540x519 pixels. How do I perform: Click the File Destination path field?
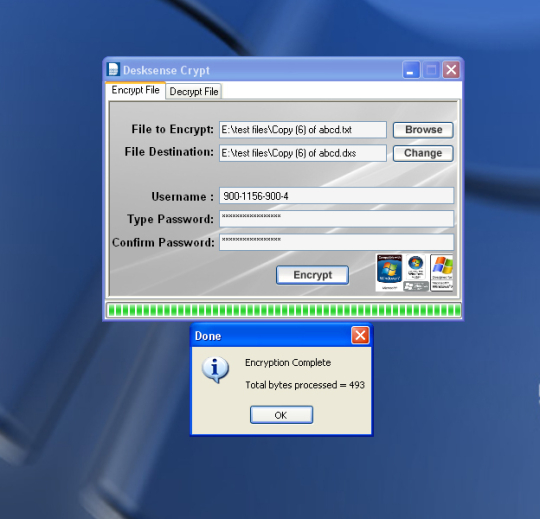(303, 153)
